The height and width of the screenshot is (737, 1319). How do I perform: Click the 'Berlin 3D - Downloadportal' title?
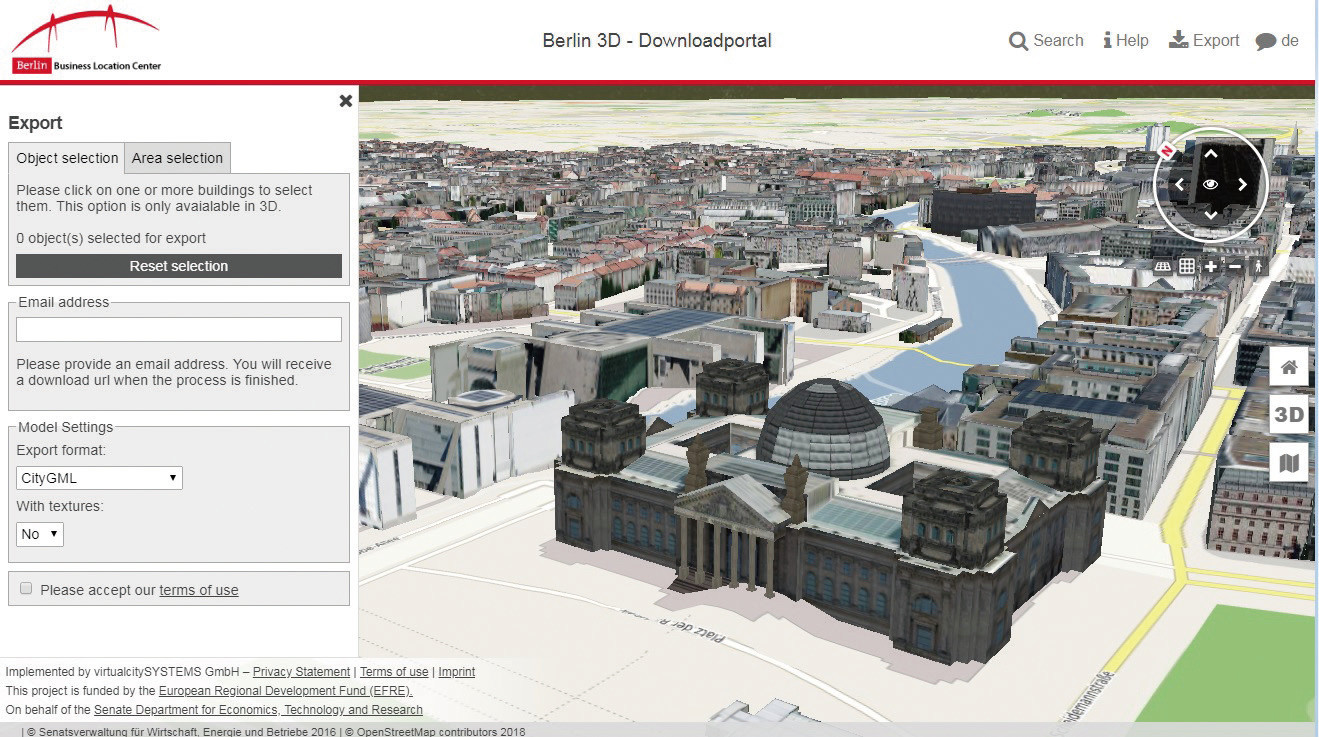[x=657, y=41]
